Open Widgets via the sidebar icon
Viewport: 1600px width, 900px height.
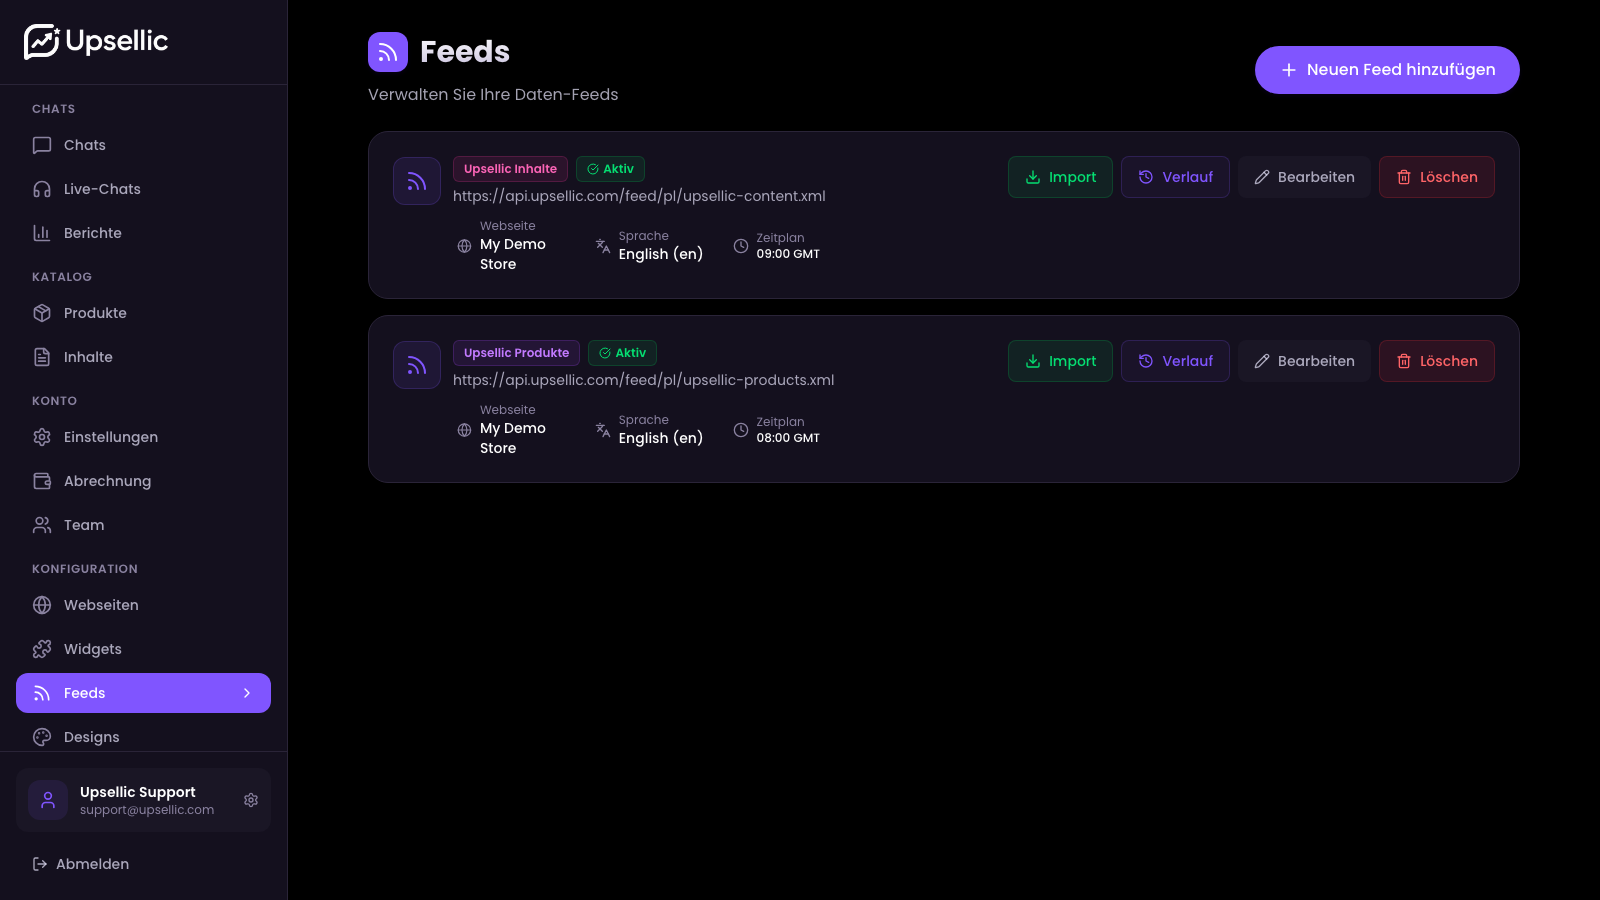point(41,649)
